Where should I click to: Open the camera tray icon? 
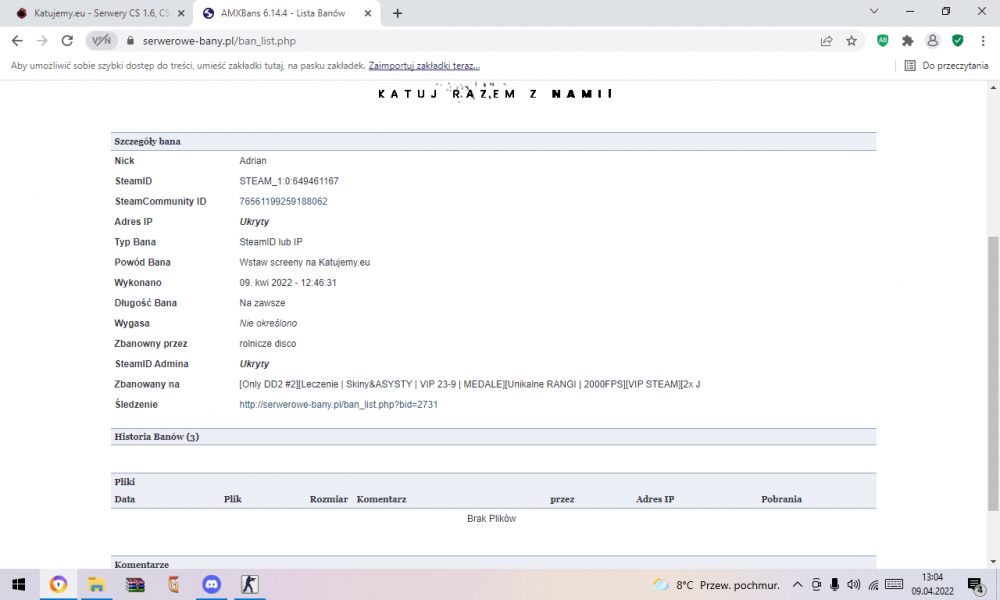pos(816,585)
